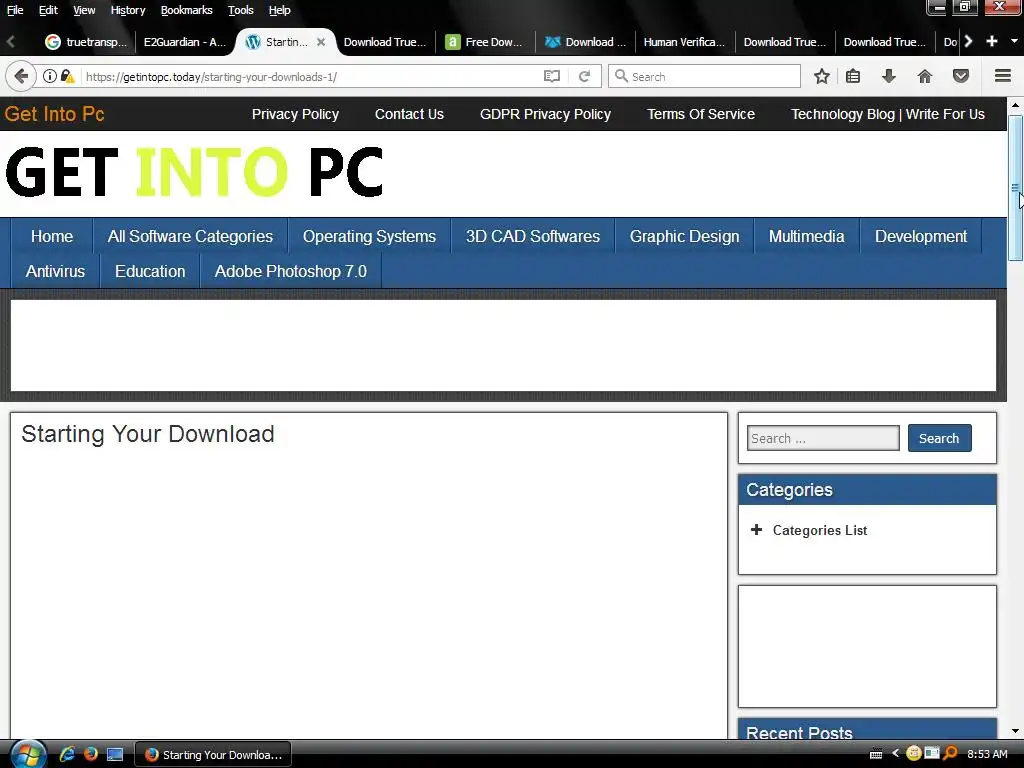Open the Contact Us link
Viewport: 1024px width, 768px height.
[x=409, y=114]
